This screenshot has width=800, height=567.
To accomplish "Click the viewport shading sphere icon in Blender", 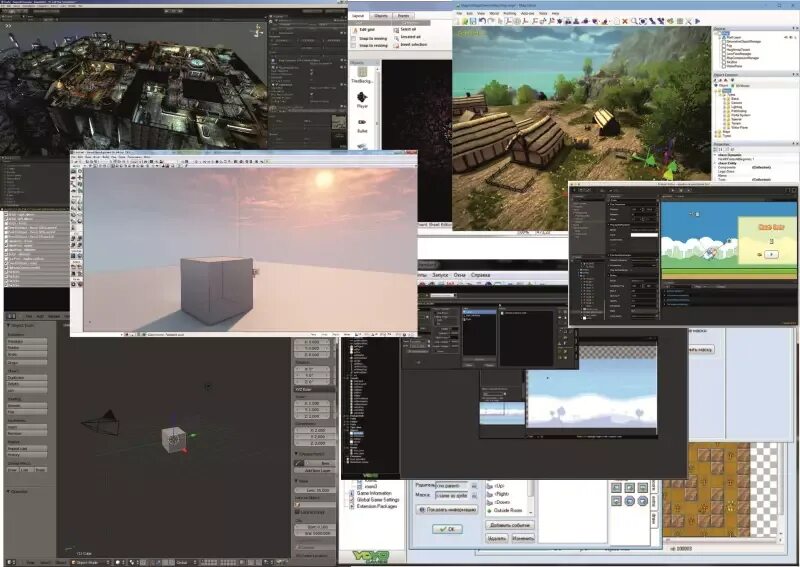I will (x=118, y=562).
